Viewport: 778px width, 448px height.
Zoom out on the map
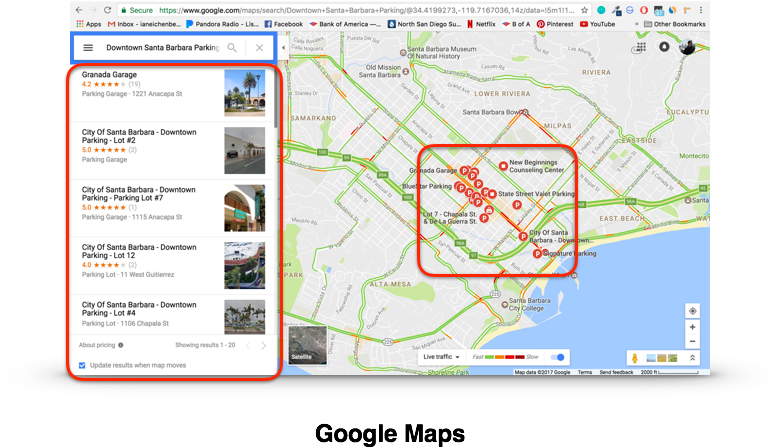pos(692,341)
